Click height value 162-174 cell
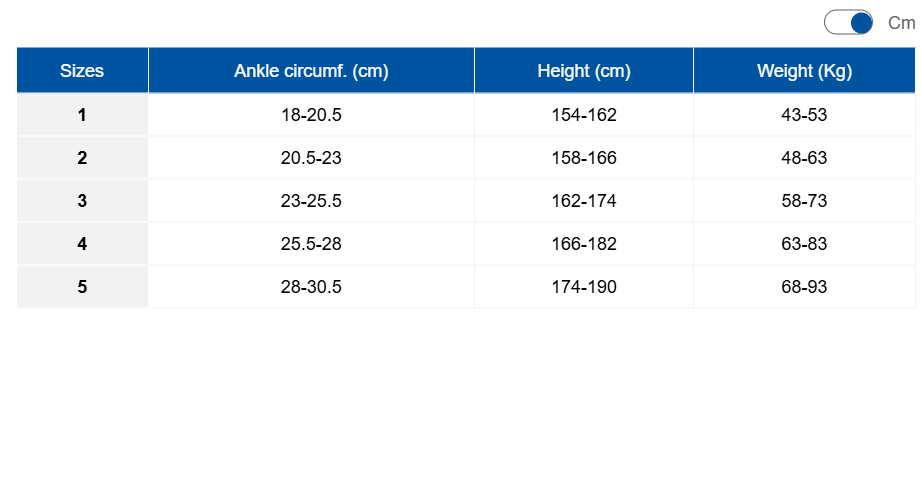 [x=584, y=200]
